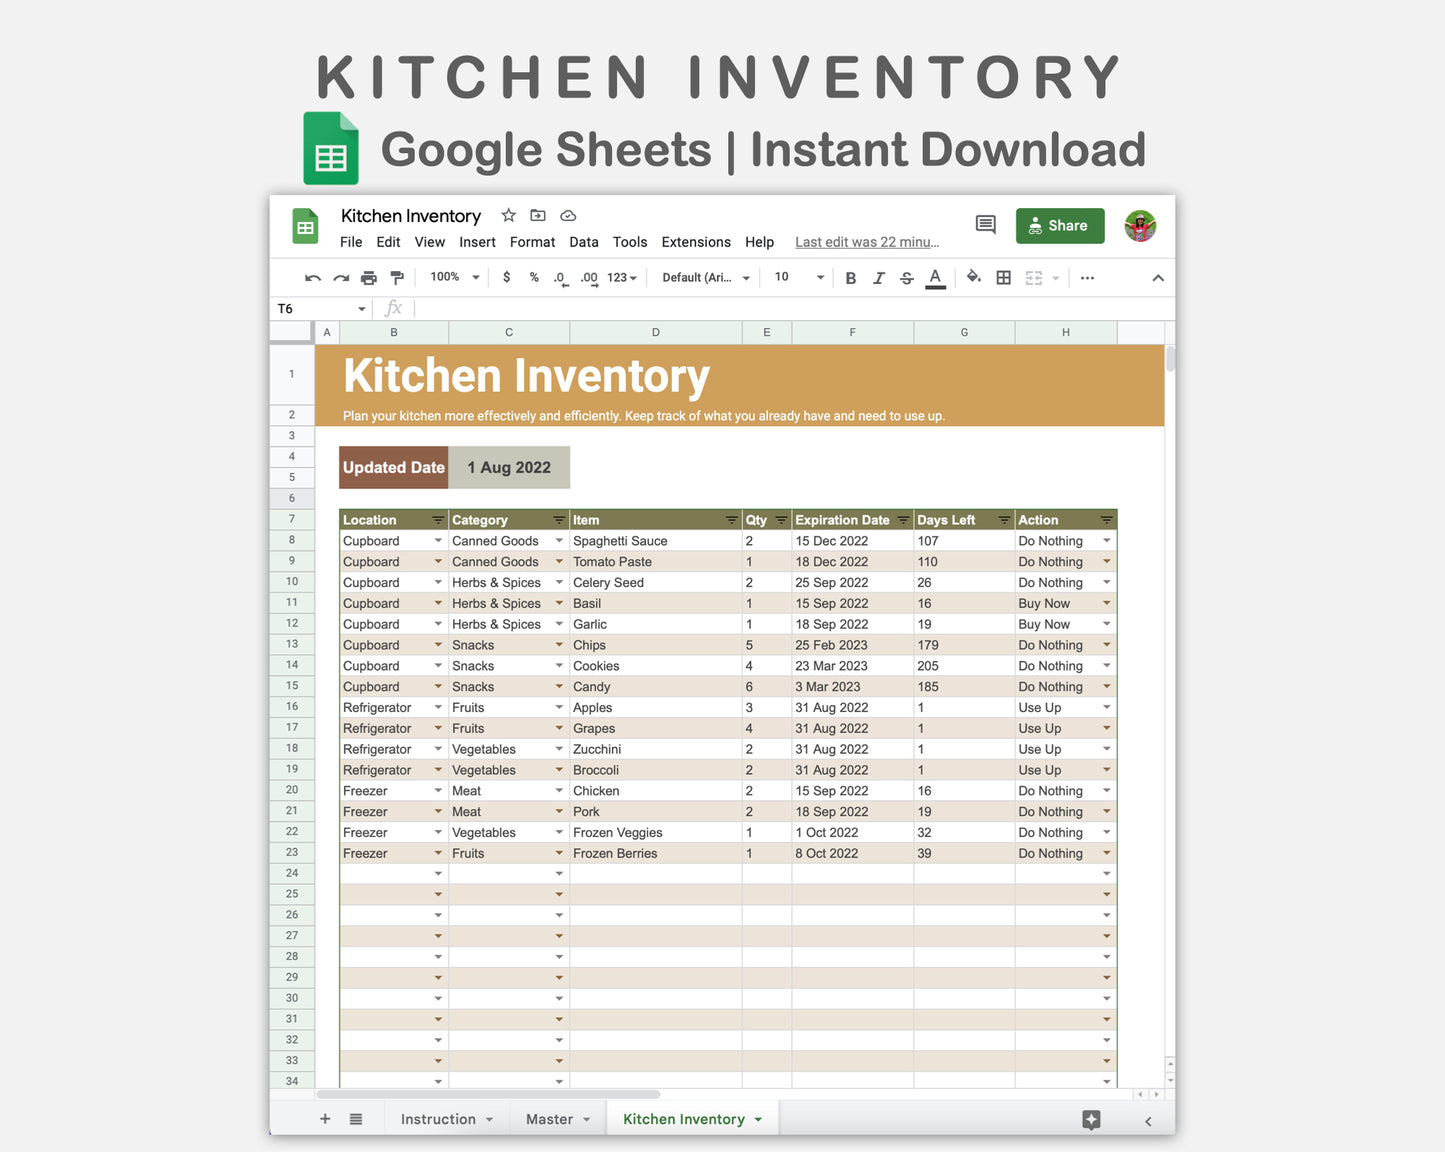Open the zoom level dropdown showing 100%
The image size is (1445, 1152).
pyautogui.click(x=452, y=277)
